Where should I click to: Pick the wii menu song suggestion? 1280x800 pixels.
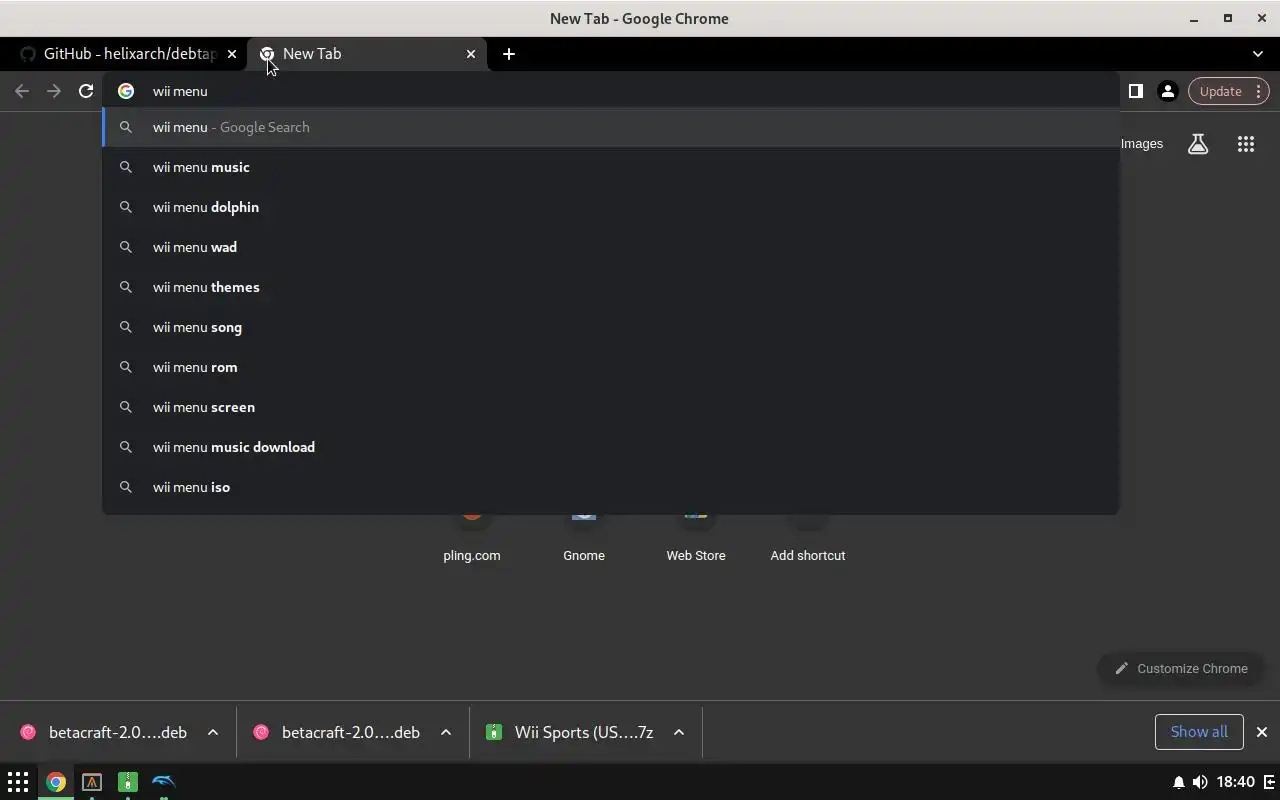610,327
